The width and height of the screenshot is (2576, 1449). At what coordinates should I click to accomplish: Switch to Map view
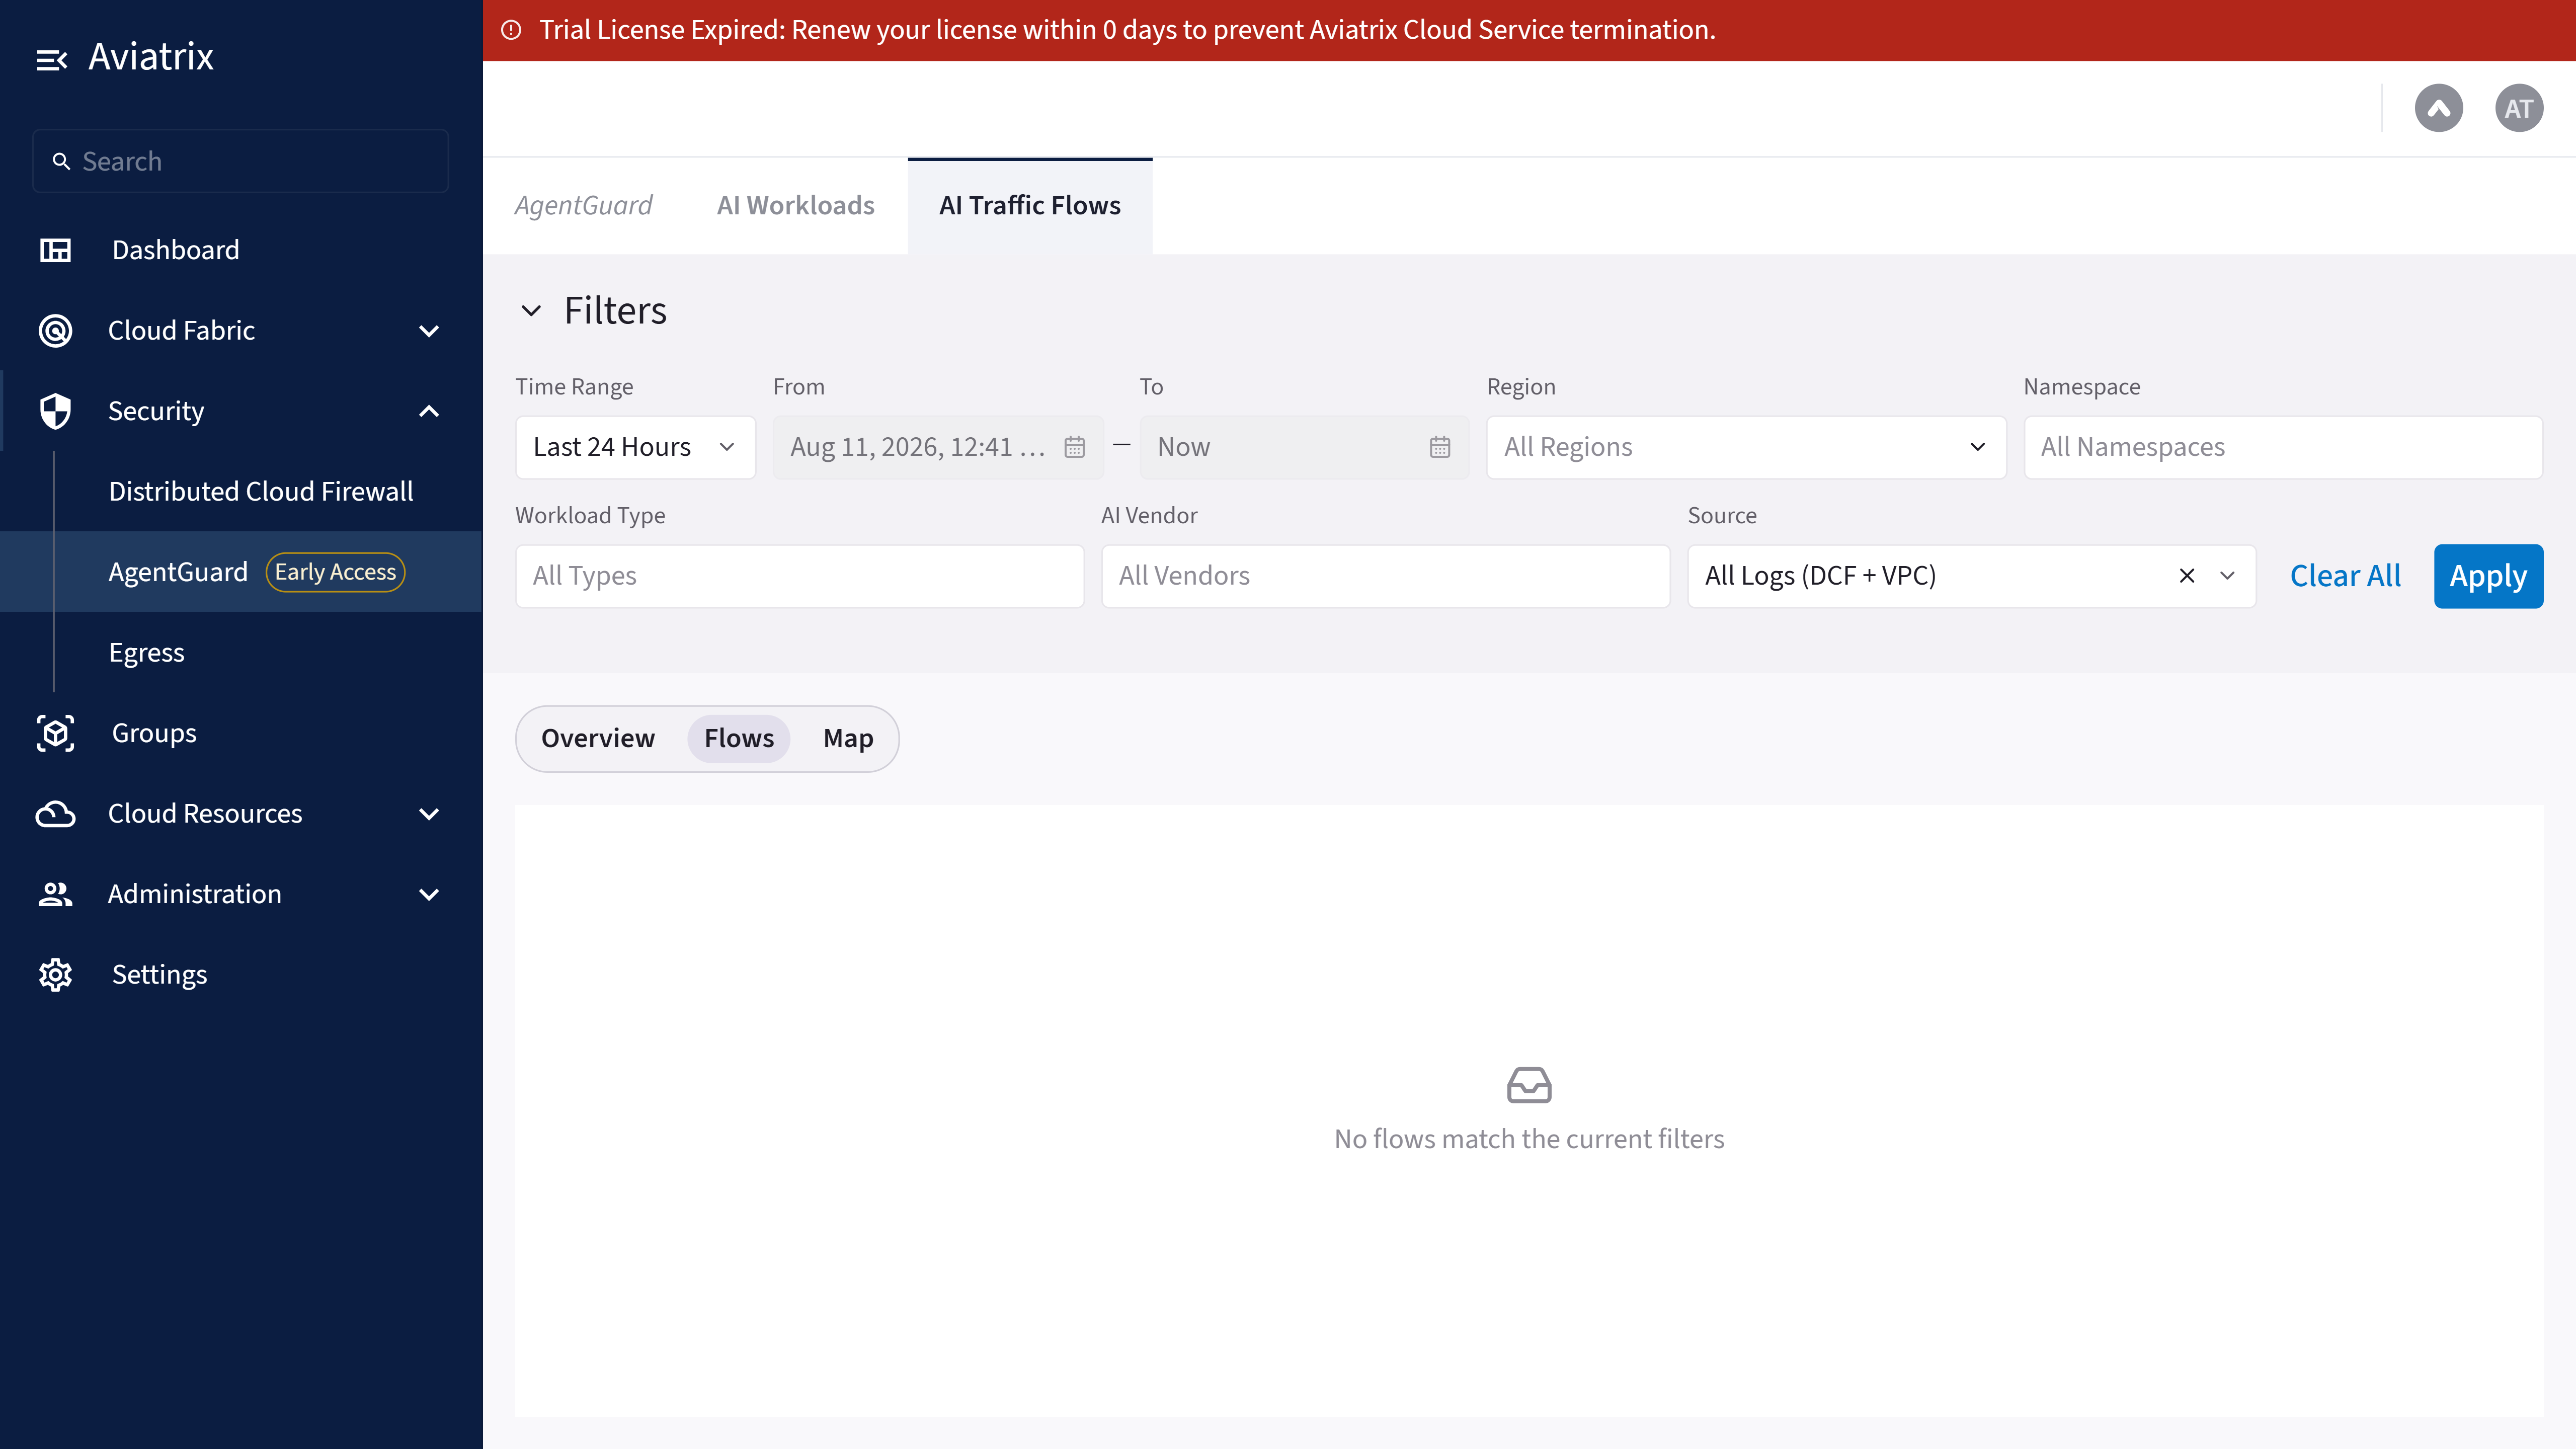(x=848, y=739)
